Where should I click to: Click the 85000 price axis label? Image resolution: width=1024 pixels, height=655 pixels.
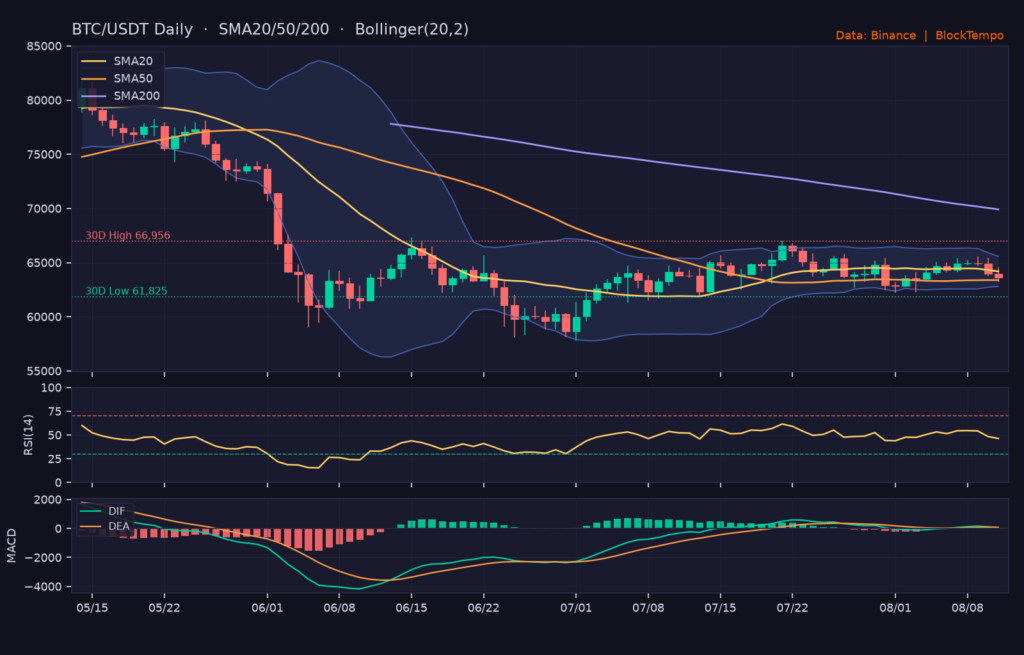click(44, 46)
